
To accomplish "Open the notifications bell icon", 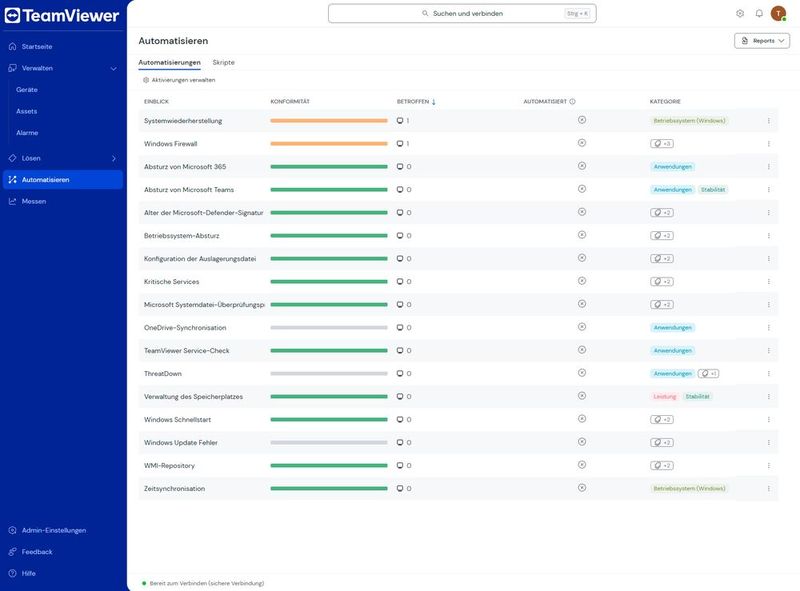I will [x=759, y=14].
